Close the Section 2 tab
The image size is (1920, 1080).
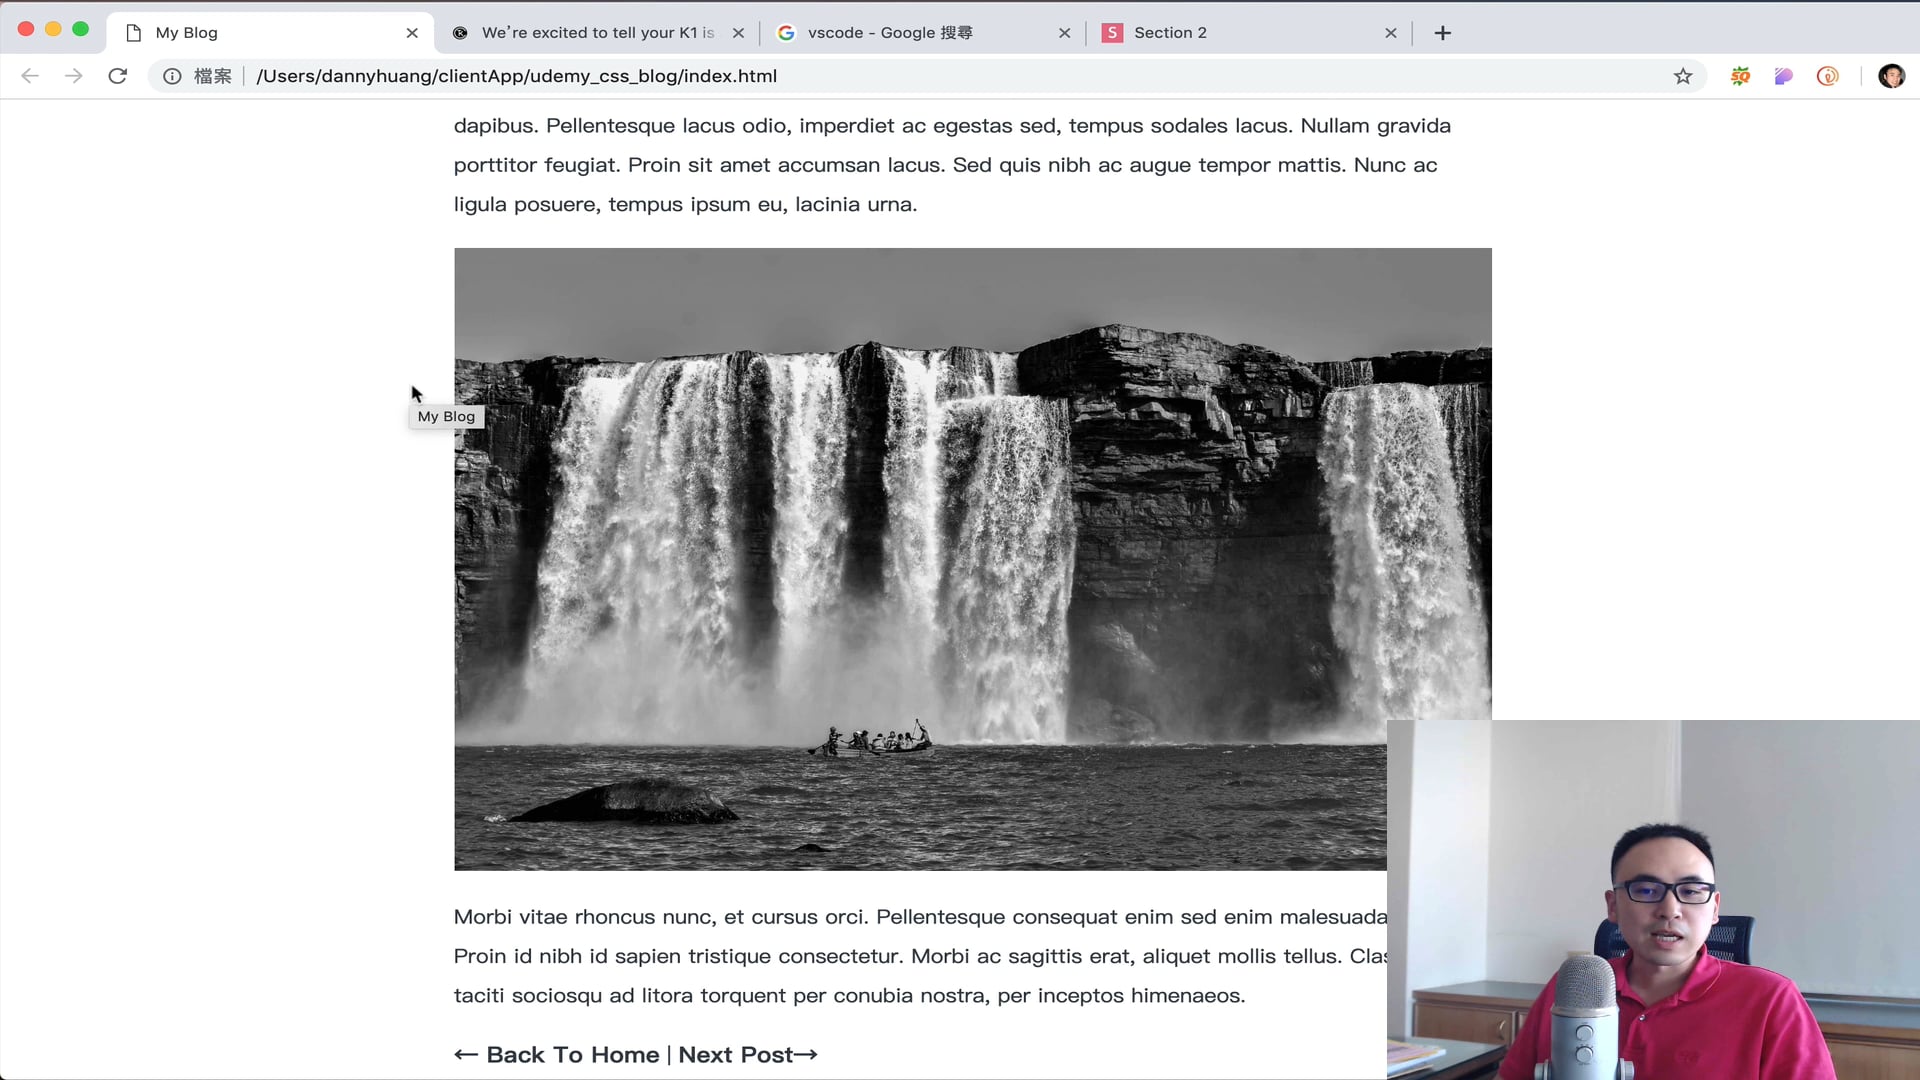1390,33
